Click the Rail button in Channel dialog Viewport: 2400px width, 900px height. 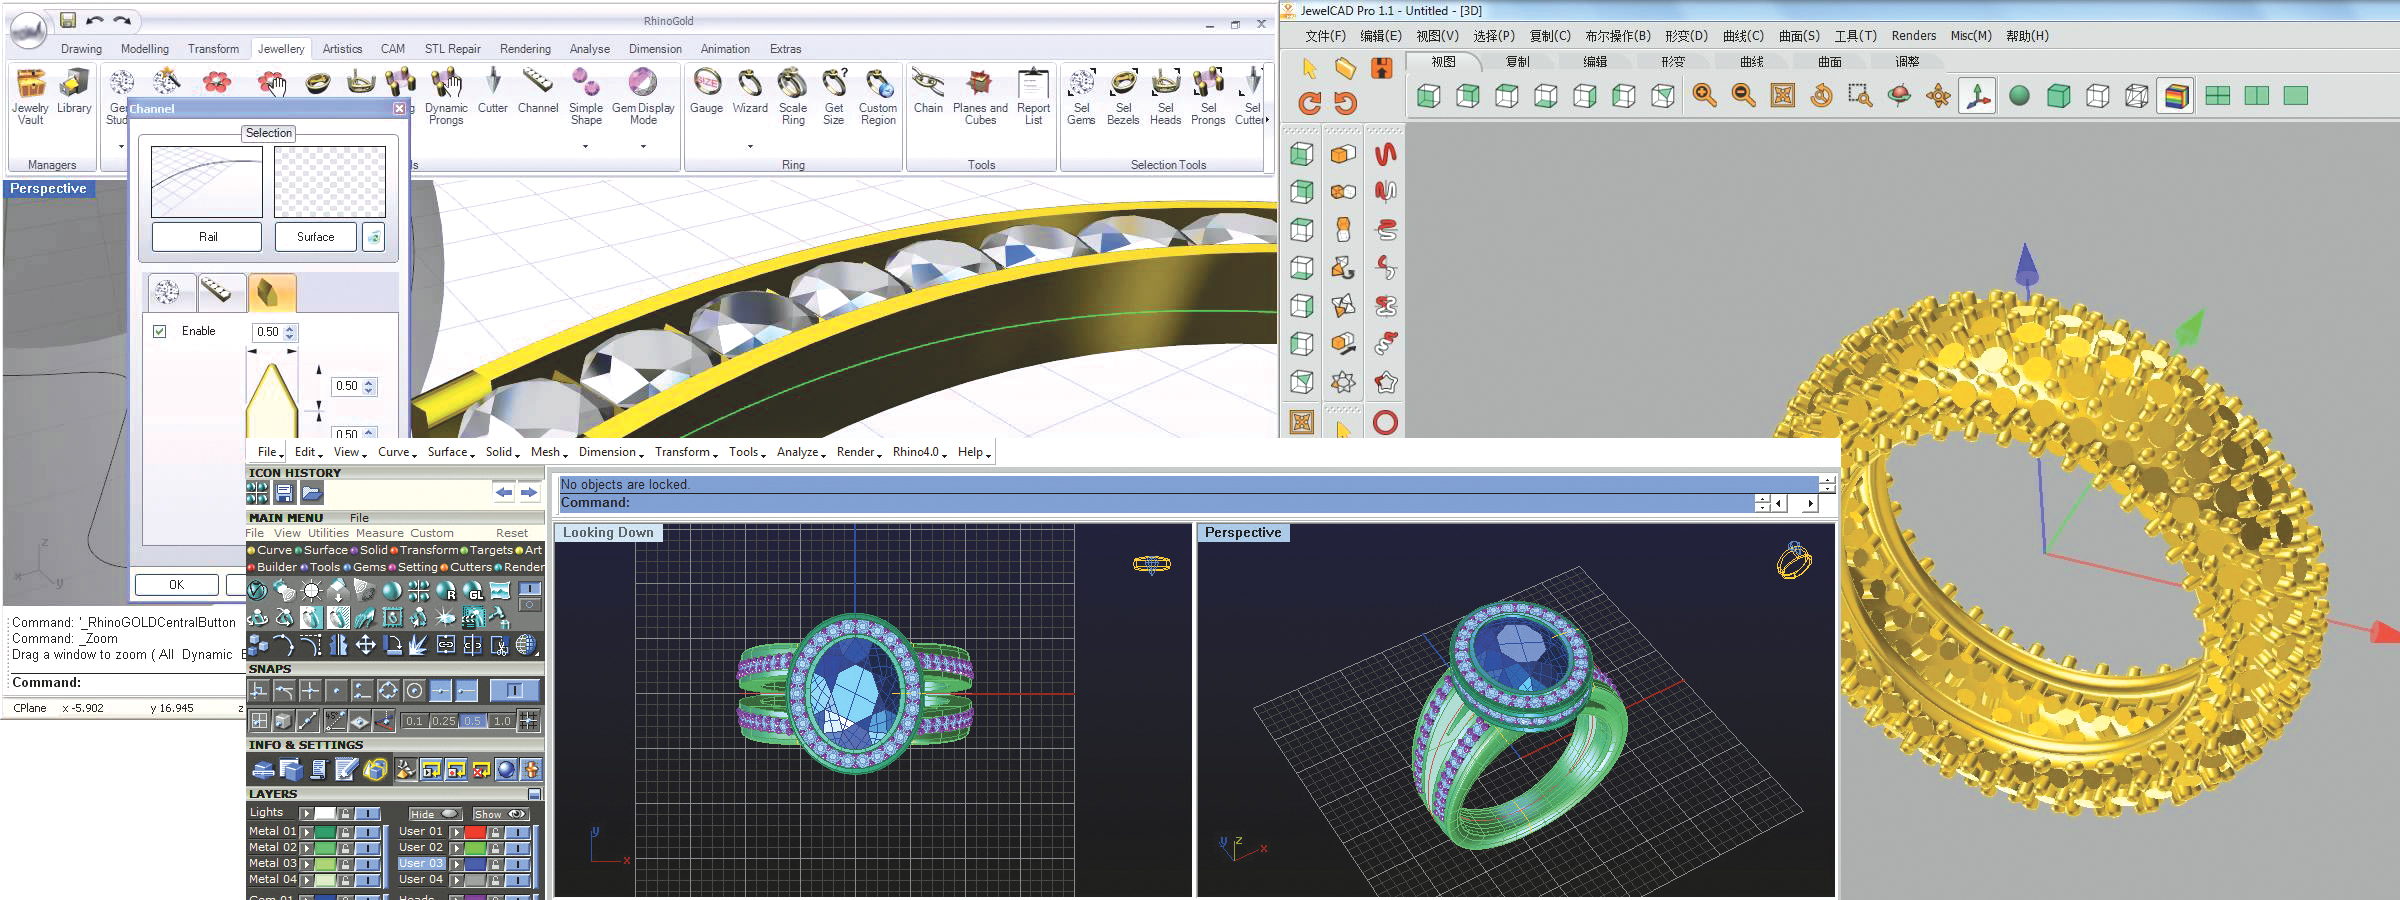click(207, 237)
